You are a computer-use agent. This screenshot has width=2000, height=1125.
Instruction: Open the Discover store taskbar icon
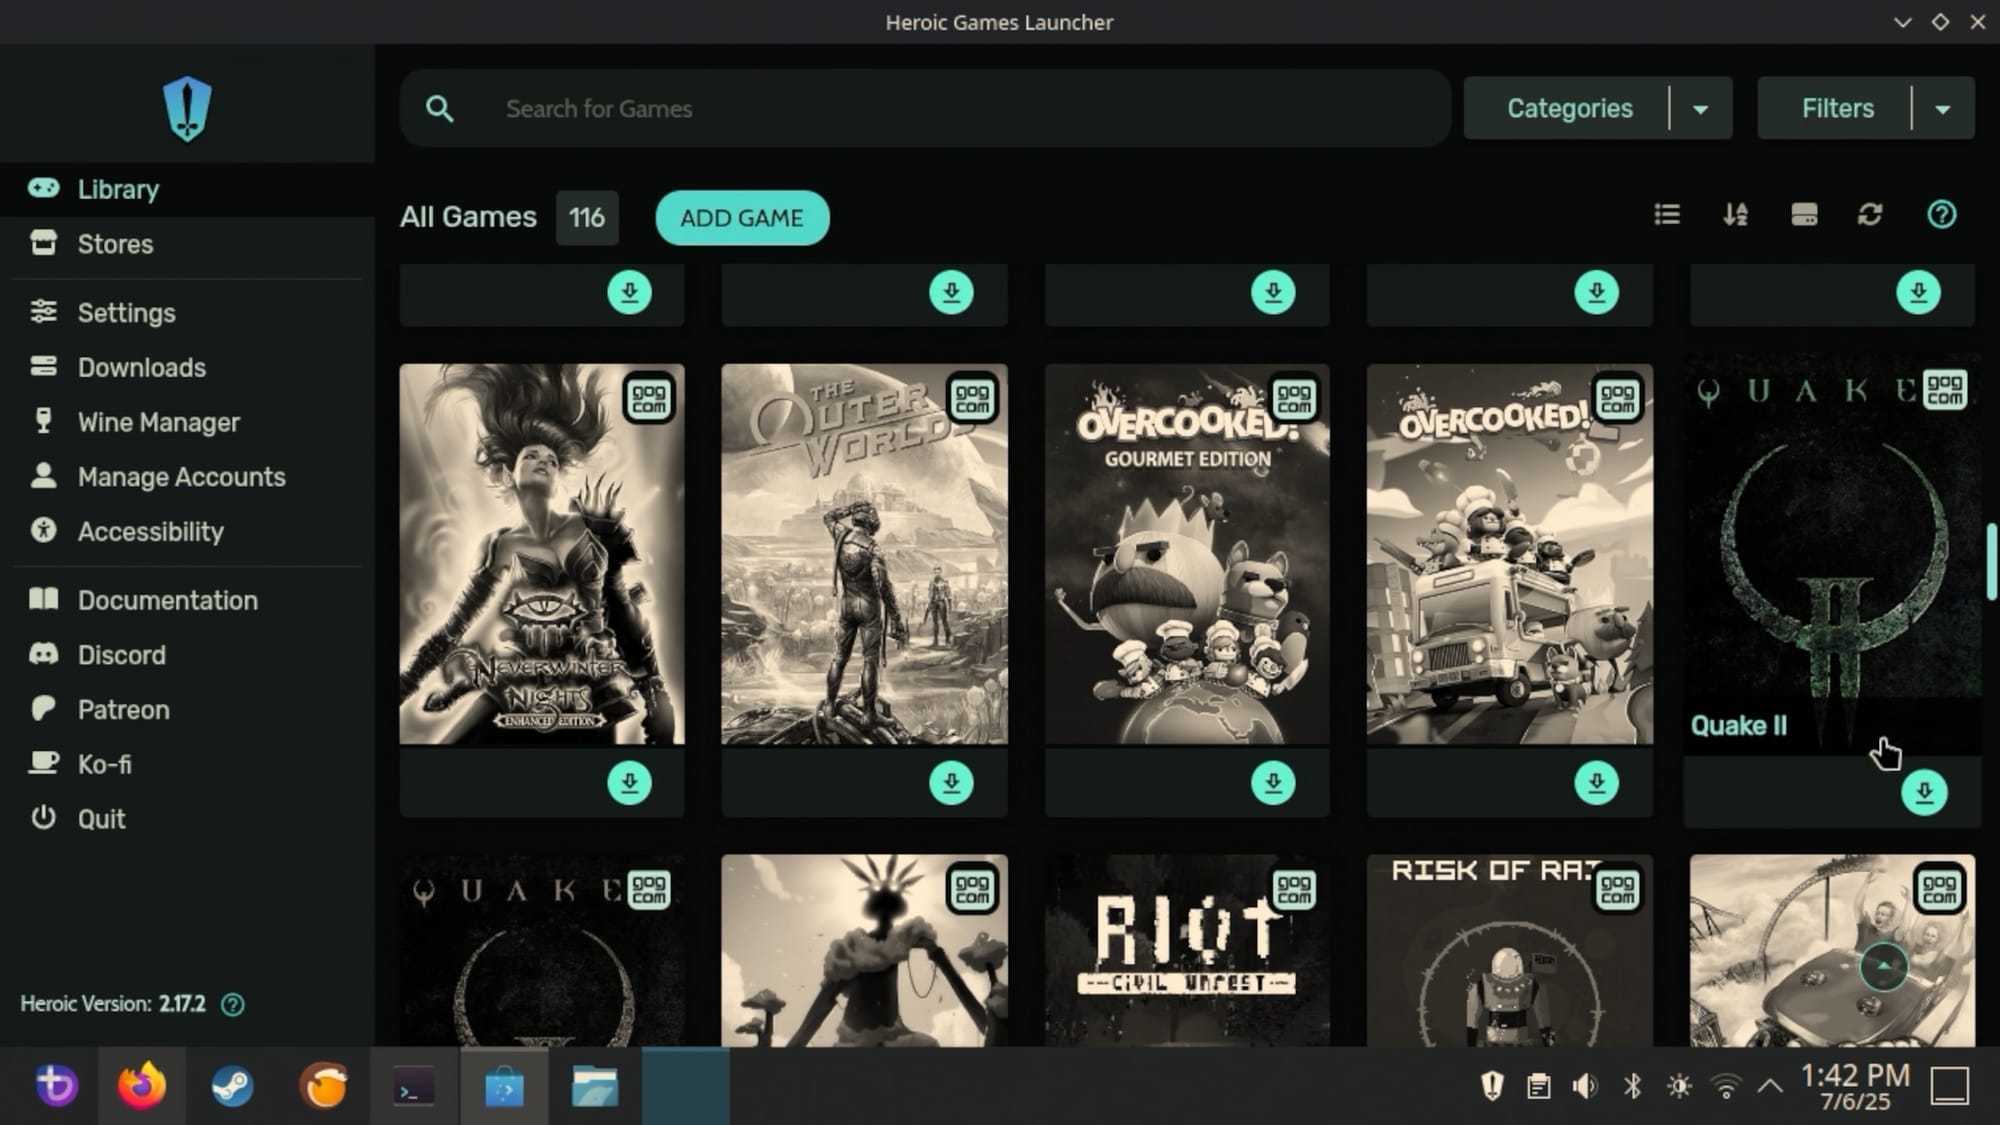click(504, 1086)
